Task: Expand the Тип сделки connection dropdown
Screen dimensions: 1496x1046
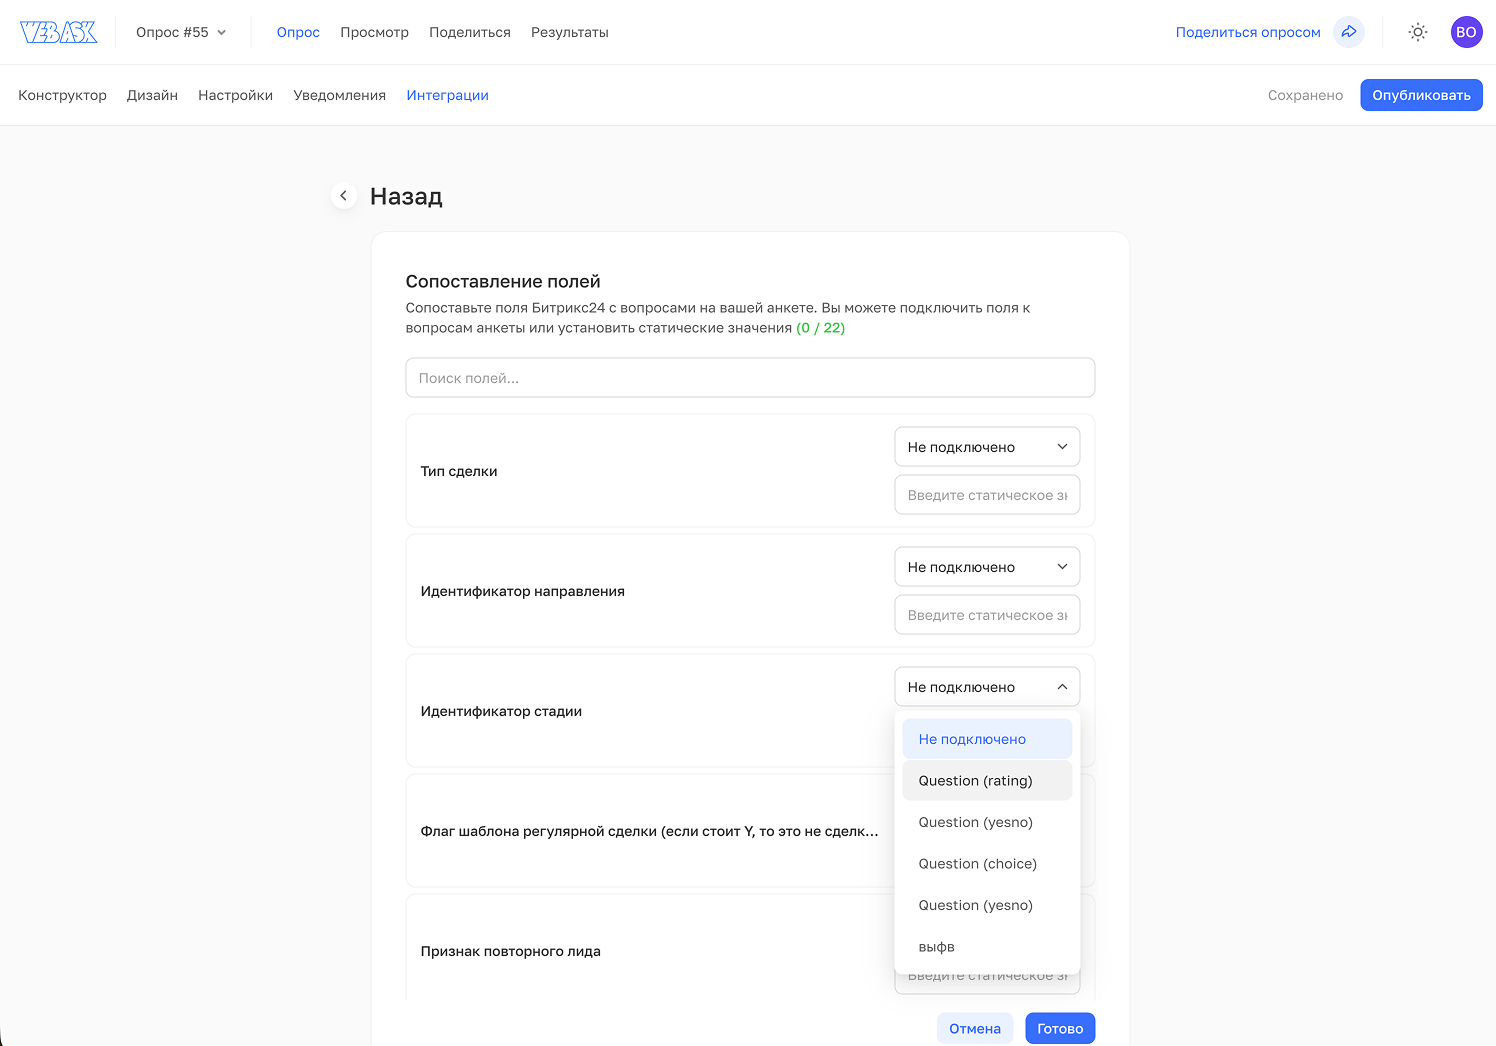Action: click(987, 447)
